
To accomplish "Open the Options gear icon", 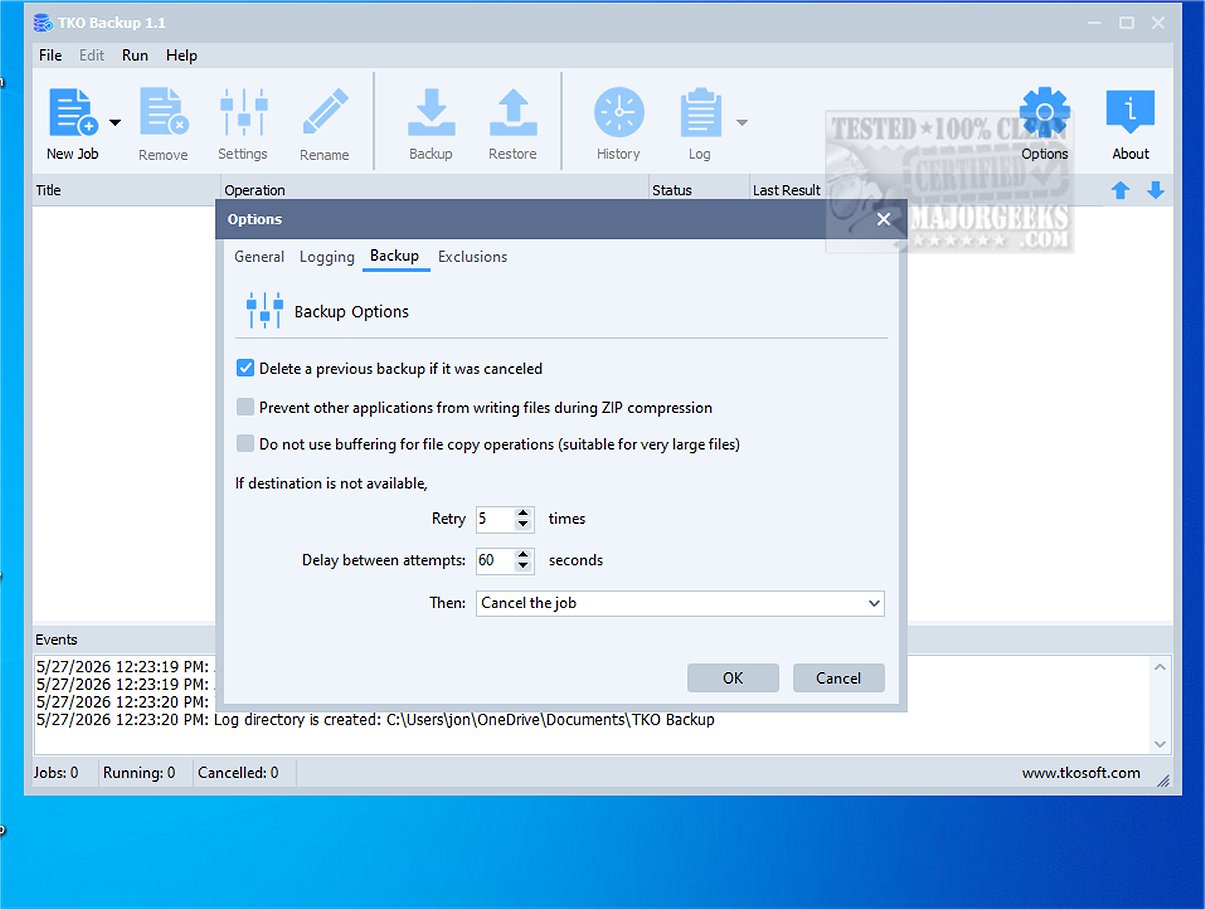I will 1045,112.
